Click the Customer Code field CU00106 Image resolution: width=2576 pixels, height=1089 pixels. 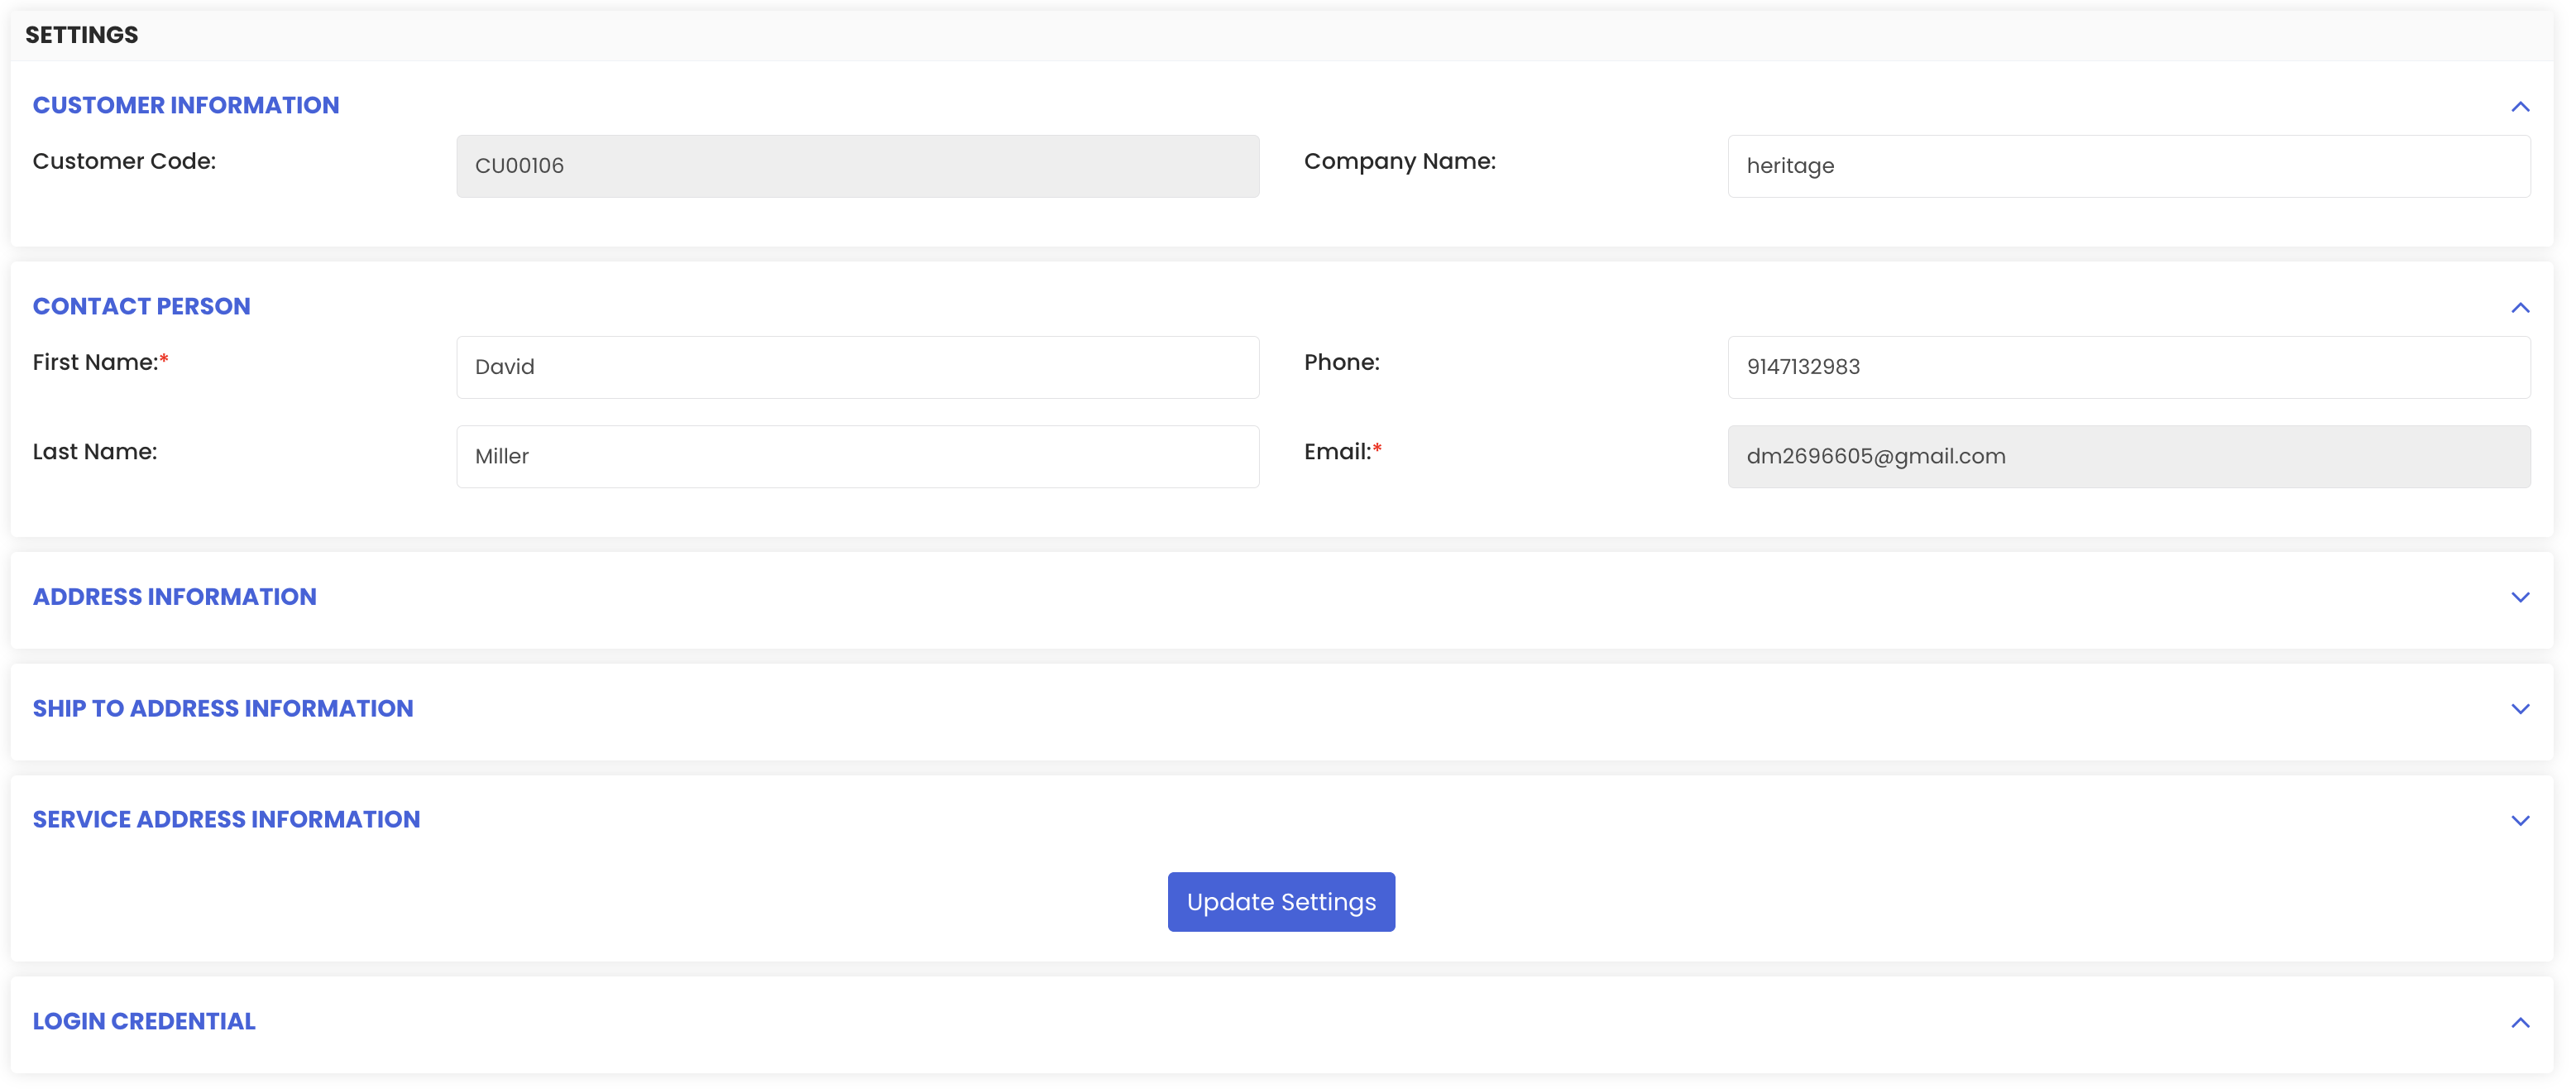857,166
